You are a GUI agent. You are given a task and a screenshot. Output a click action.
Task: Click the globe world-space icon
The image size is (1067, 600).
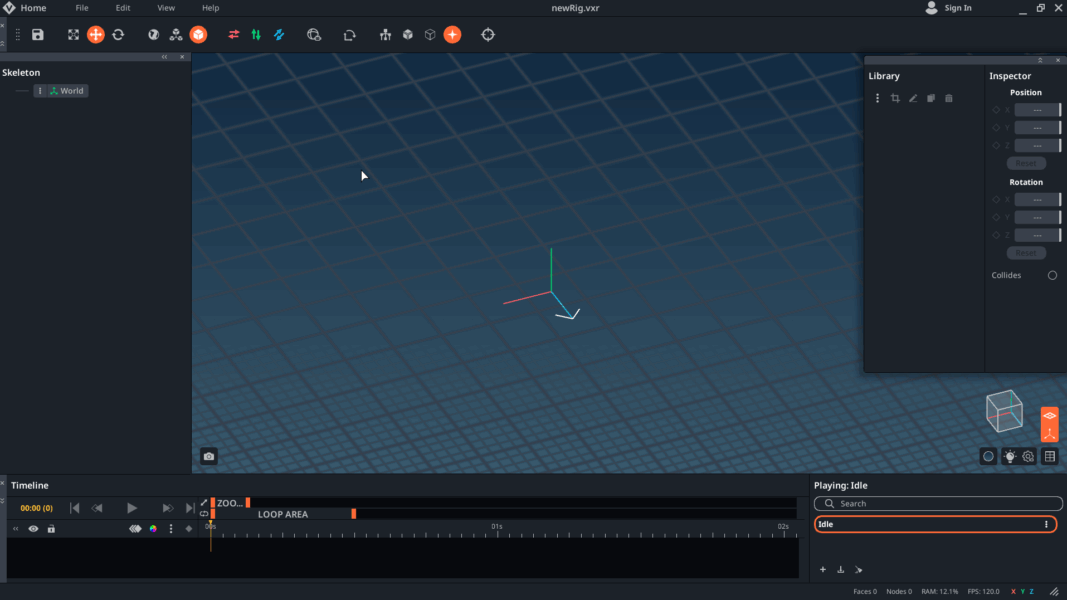pyautogui.click(x=153, y=35)
